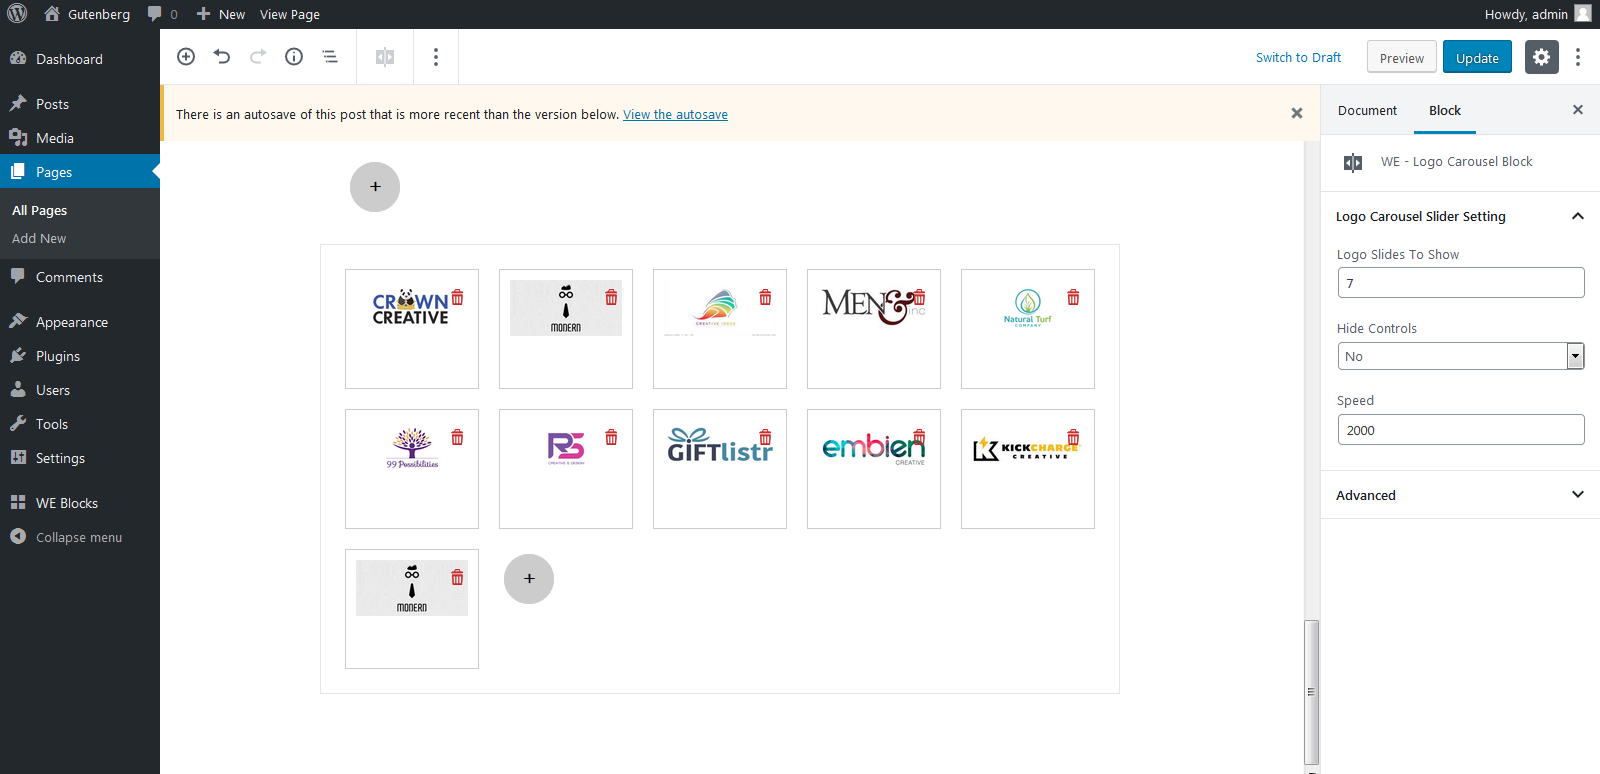
Task: Open Comments in the sidebar
Action: [x=80, y=277]
